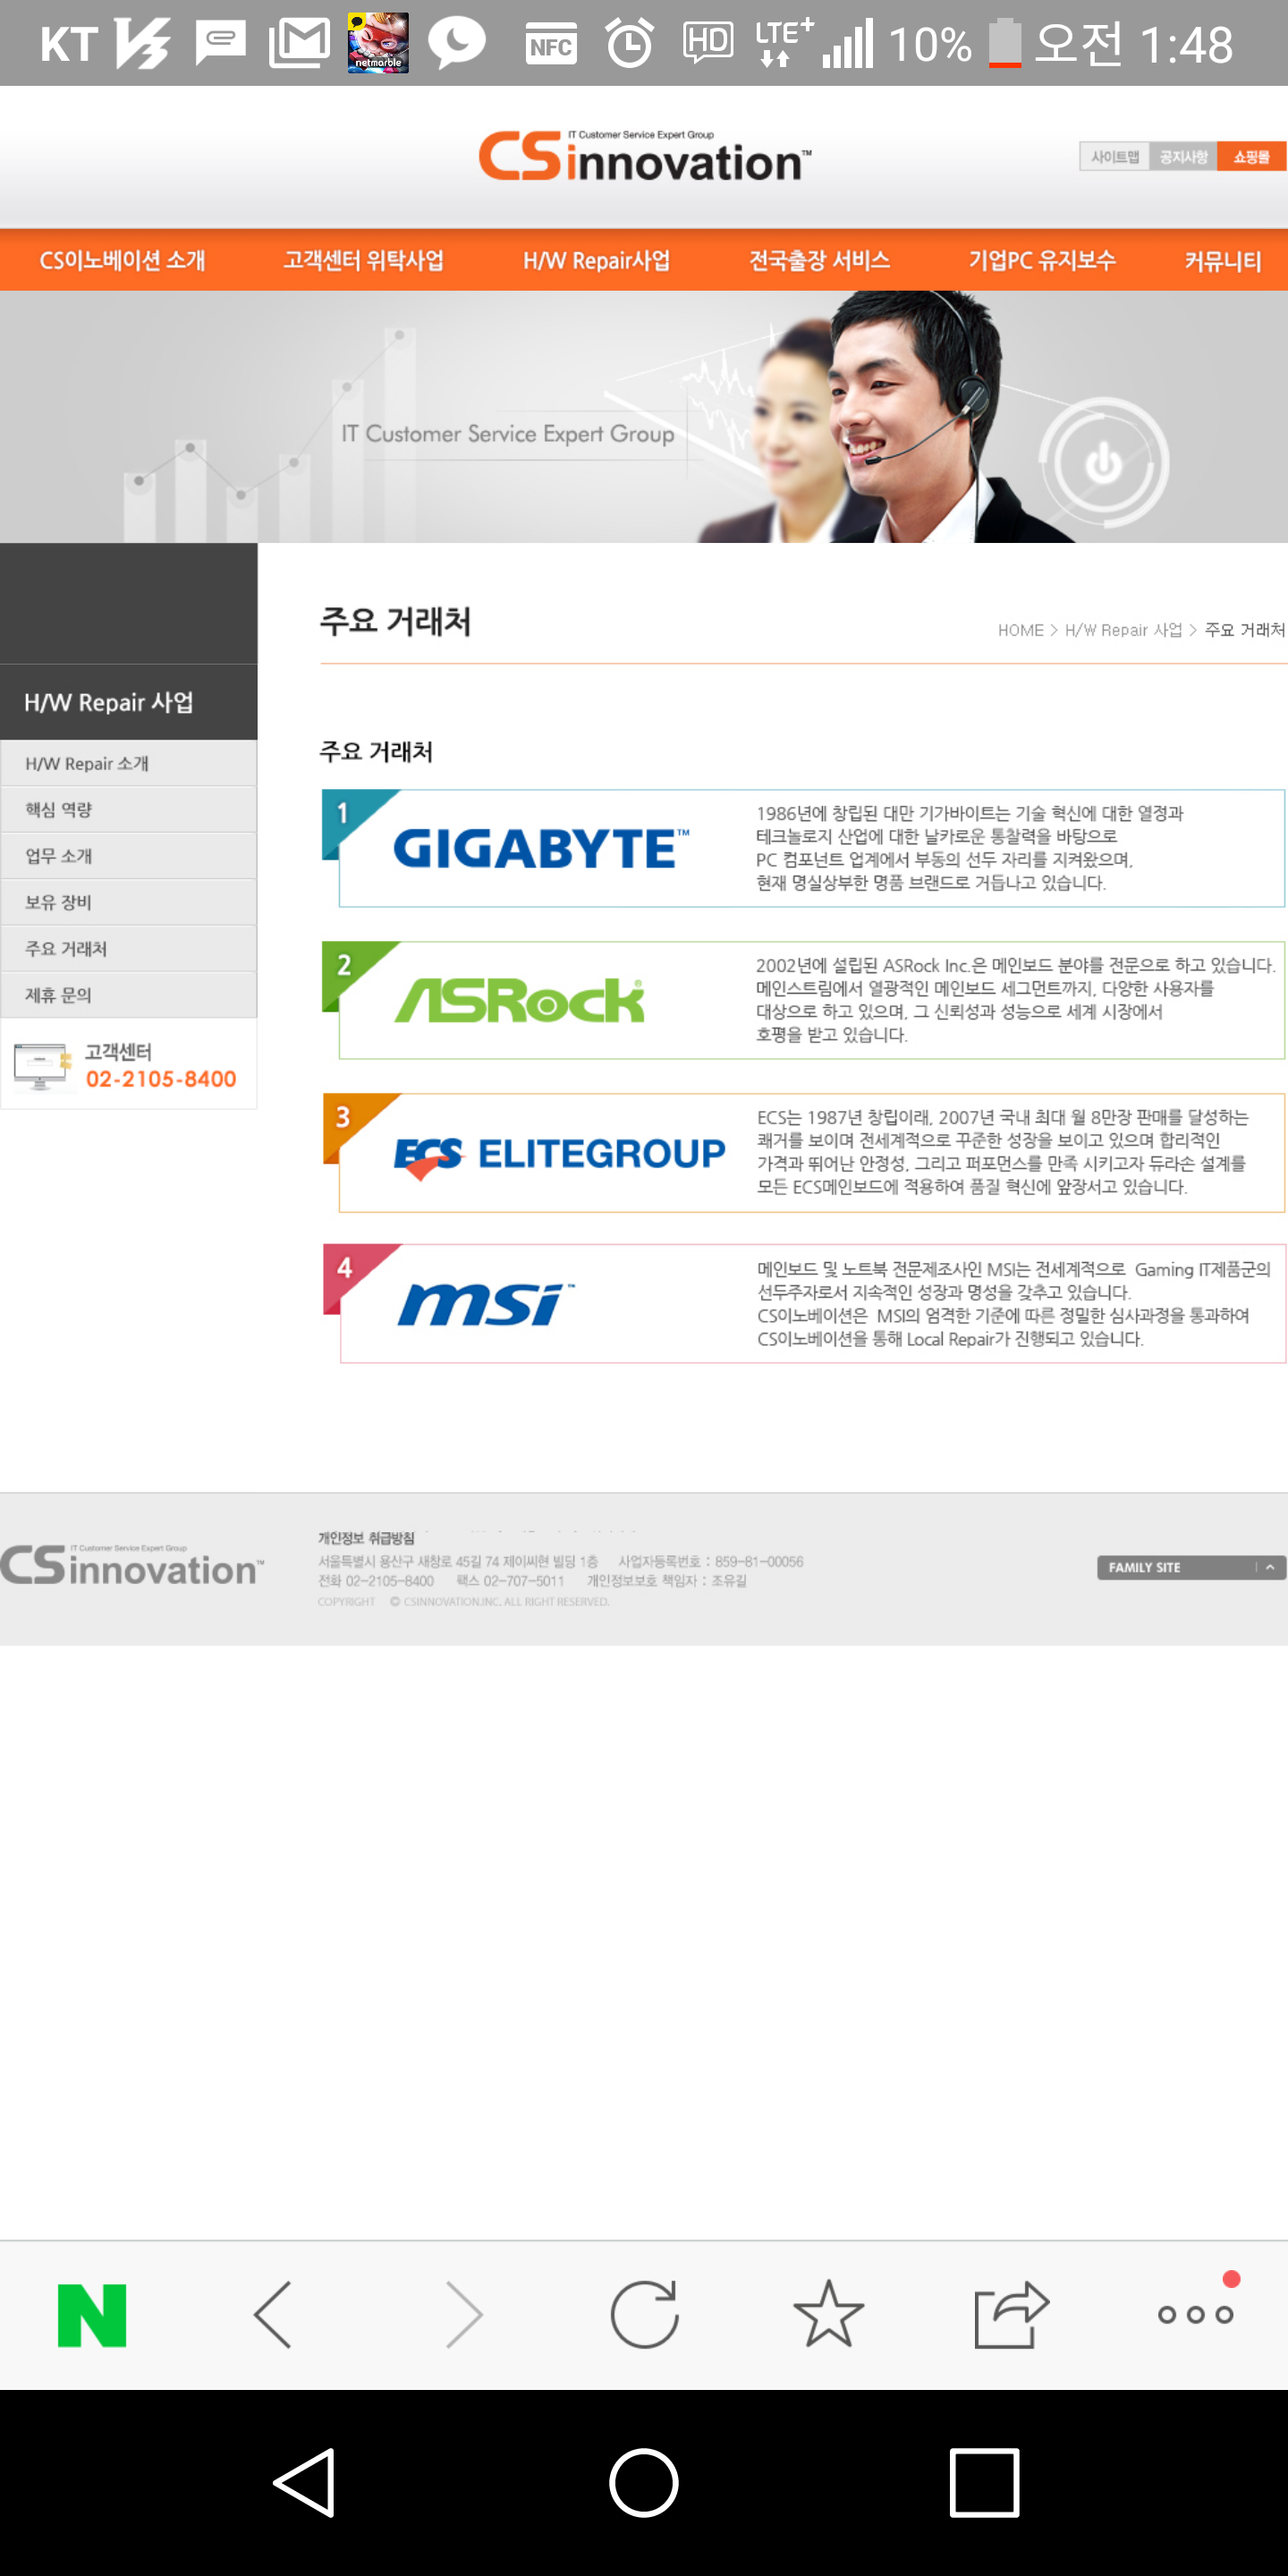Select 제휴 문의 in the sidebar
Image resolution: width=1288 pixels, height=2576 pixels.
click(129, 995)
